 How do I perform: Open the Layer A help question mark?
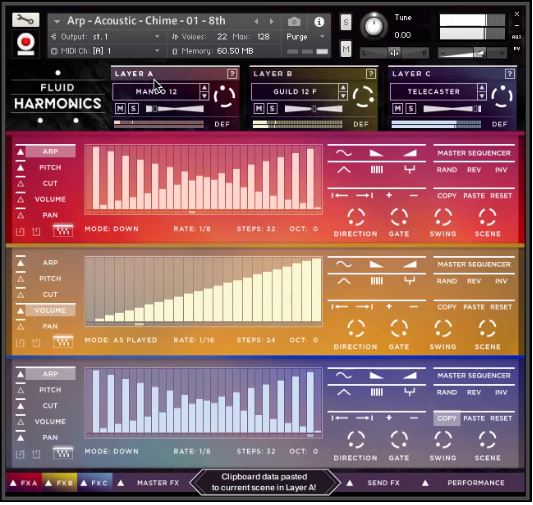click(232, 73)
